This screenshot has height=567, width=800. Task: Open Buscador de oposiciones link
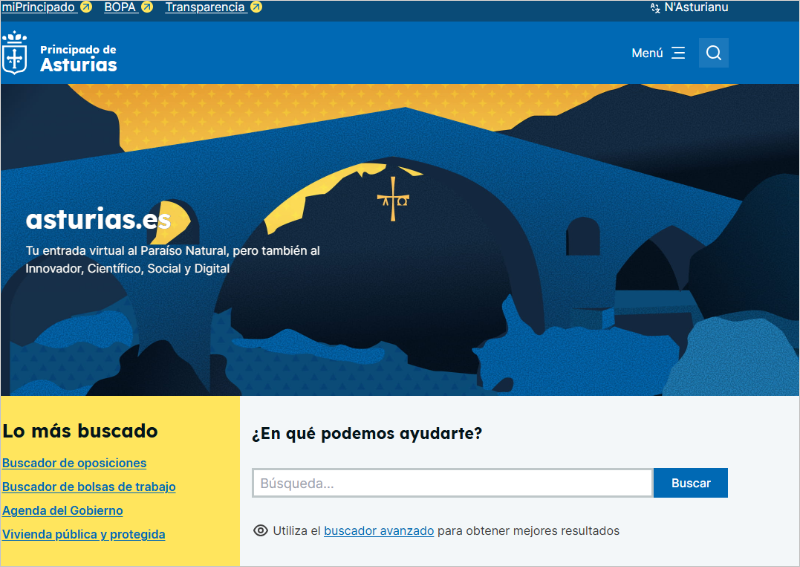coord(74,463)
